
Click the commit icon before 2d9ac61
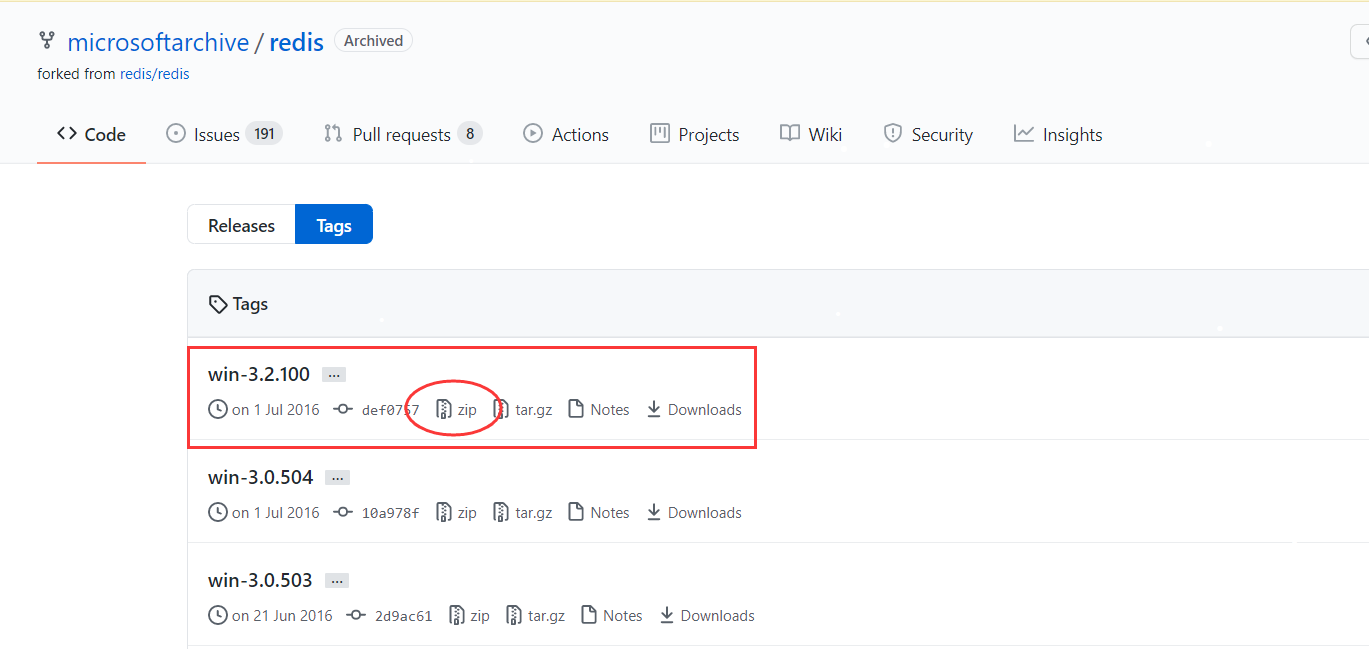pyautogui.click(x=356, y=615)
